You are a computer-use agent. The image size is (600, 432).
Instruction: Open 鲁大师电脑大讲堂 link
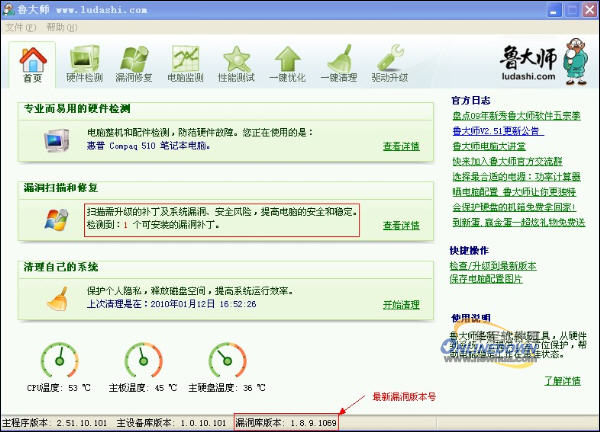click(x=489, y=146)
